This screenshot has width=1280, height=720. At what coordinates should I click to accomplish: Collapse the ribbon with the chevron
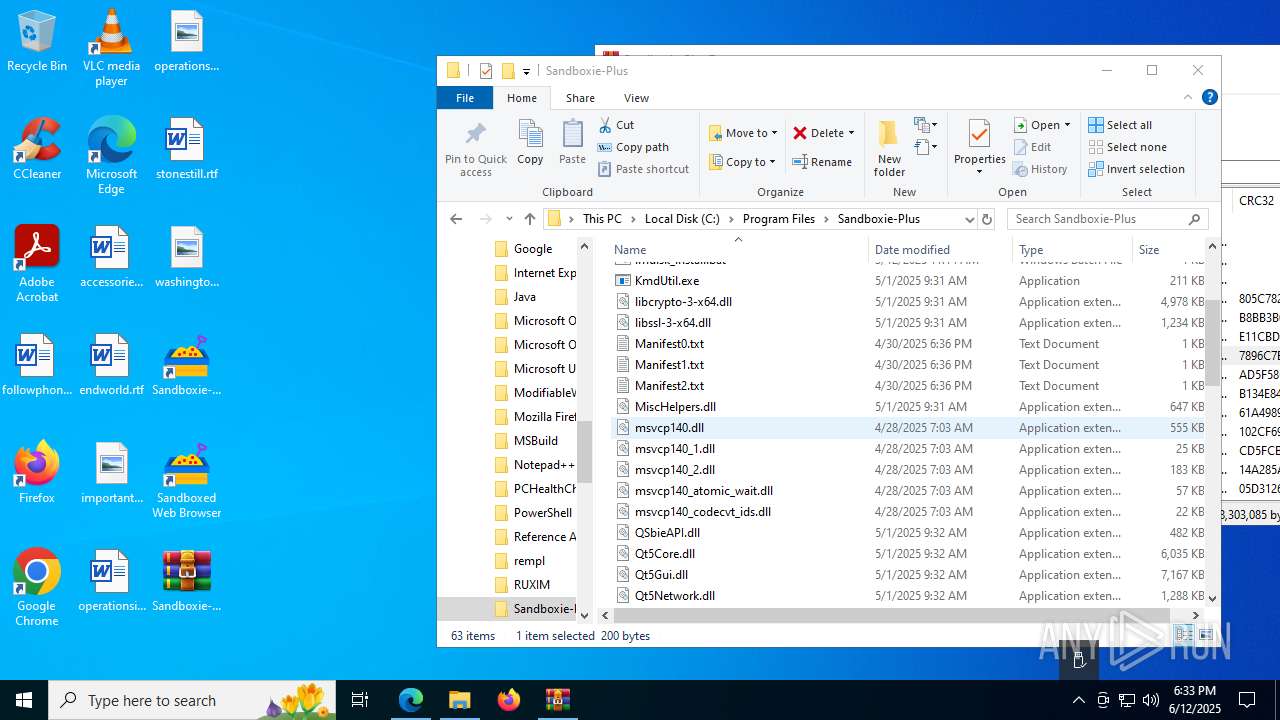[x=1188, y=97]
